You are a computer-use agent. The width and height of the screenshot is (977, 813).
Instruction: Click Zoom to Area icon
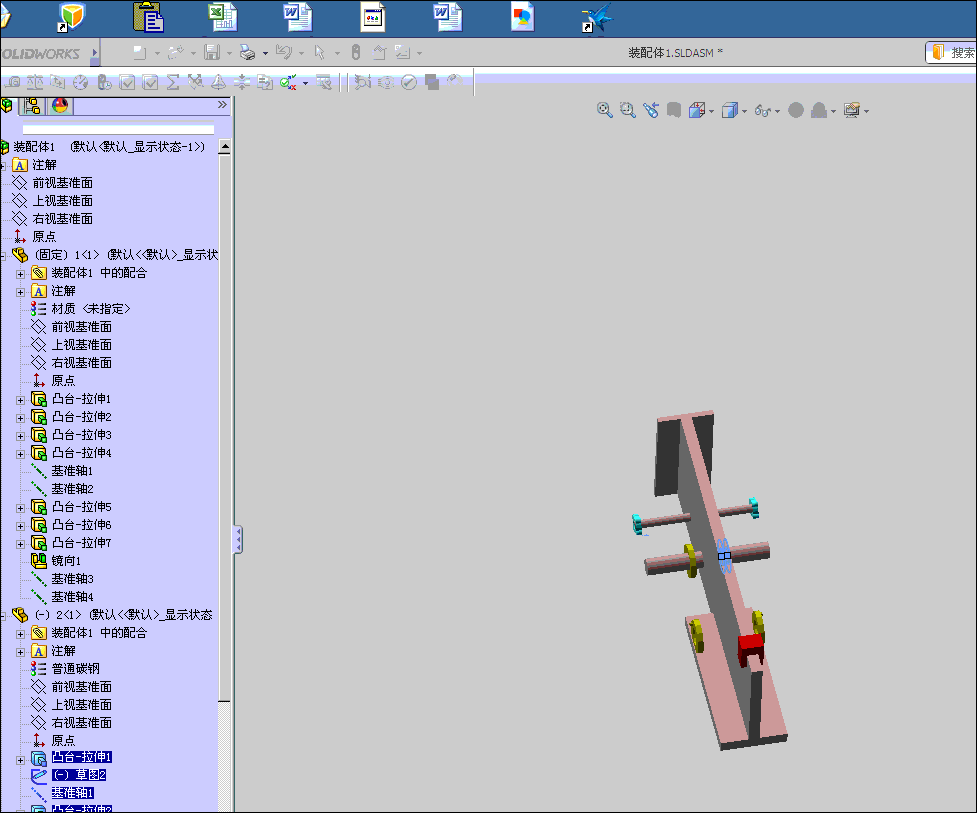[627, 110]
